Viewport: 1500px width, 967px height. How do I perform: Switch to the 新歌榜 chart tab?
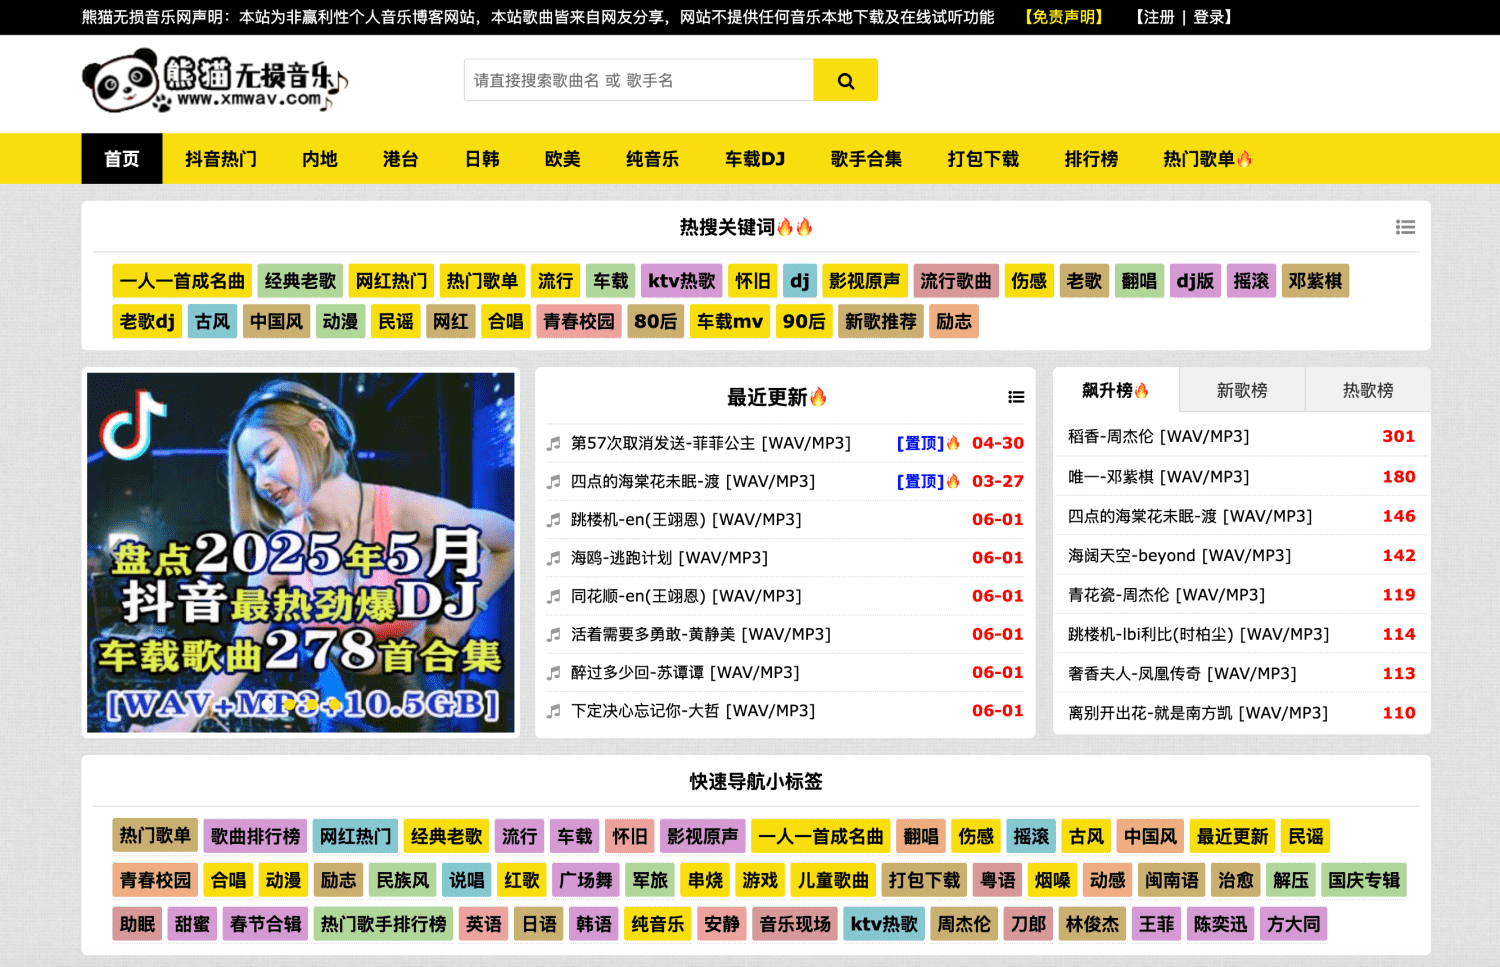1242,390
